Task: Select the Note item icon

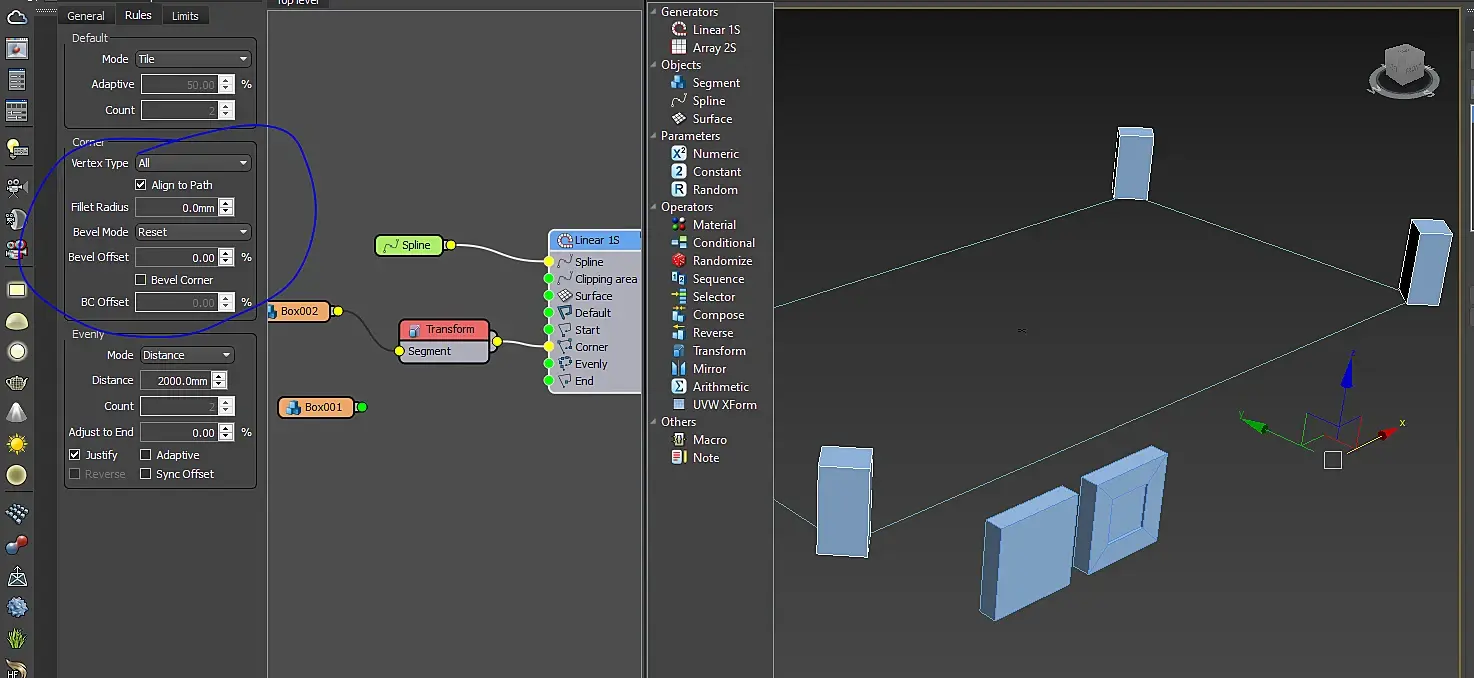Action: (679, 458)
